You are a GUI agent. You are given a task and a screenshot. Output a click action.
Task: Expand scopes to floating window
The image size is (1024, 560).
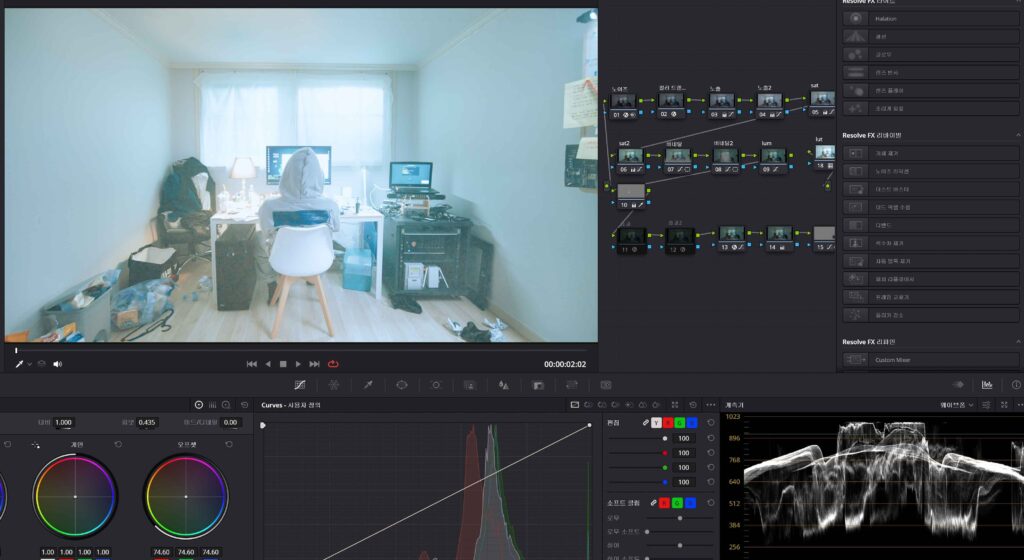point(1004,405)
